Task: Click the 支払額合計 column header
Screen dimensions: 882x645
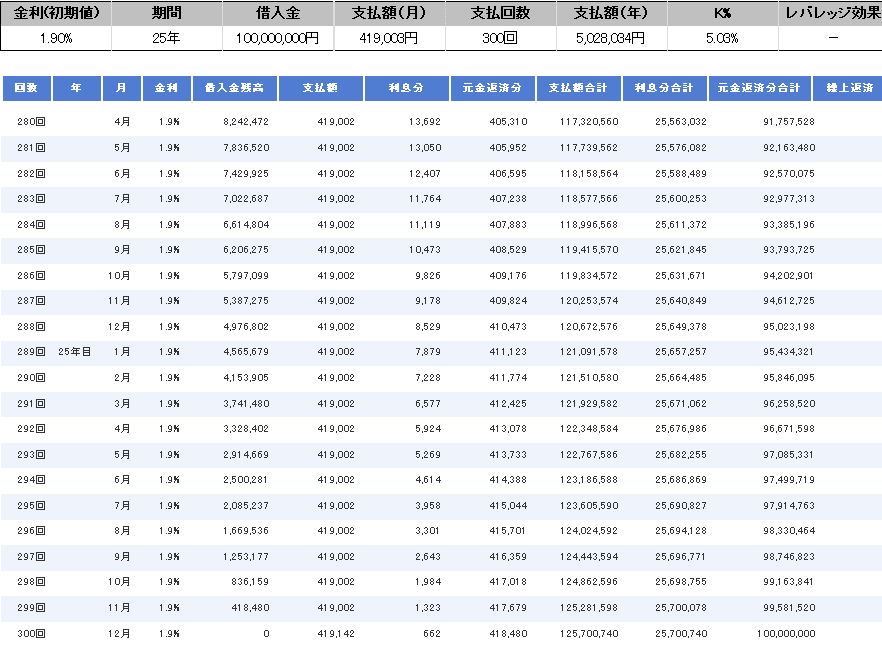Action: [x=578, y=88]
